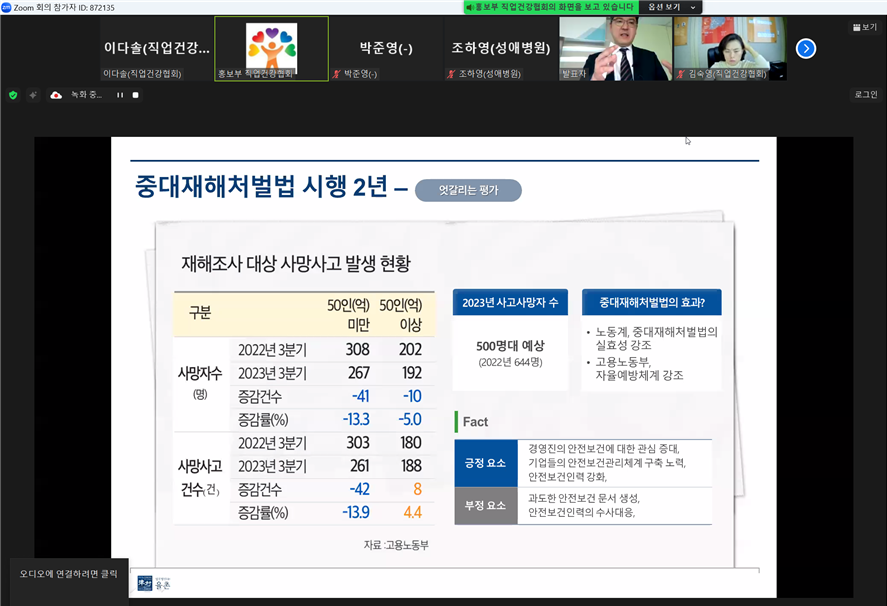Click 중대재해처벌법의 효과? header box
This screenshot has height=606, width=887.
click(x=652, y=303)
